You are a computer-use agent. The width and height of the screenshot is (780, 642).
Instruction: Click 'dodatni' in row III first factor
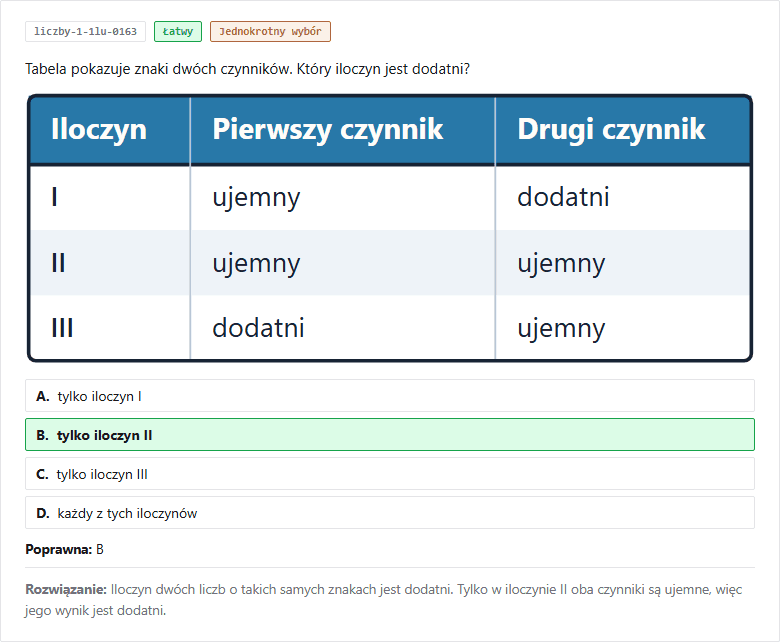point(258,328)
